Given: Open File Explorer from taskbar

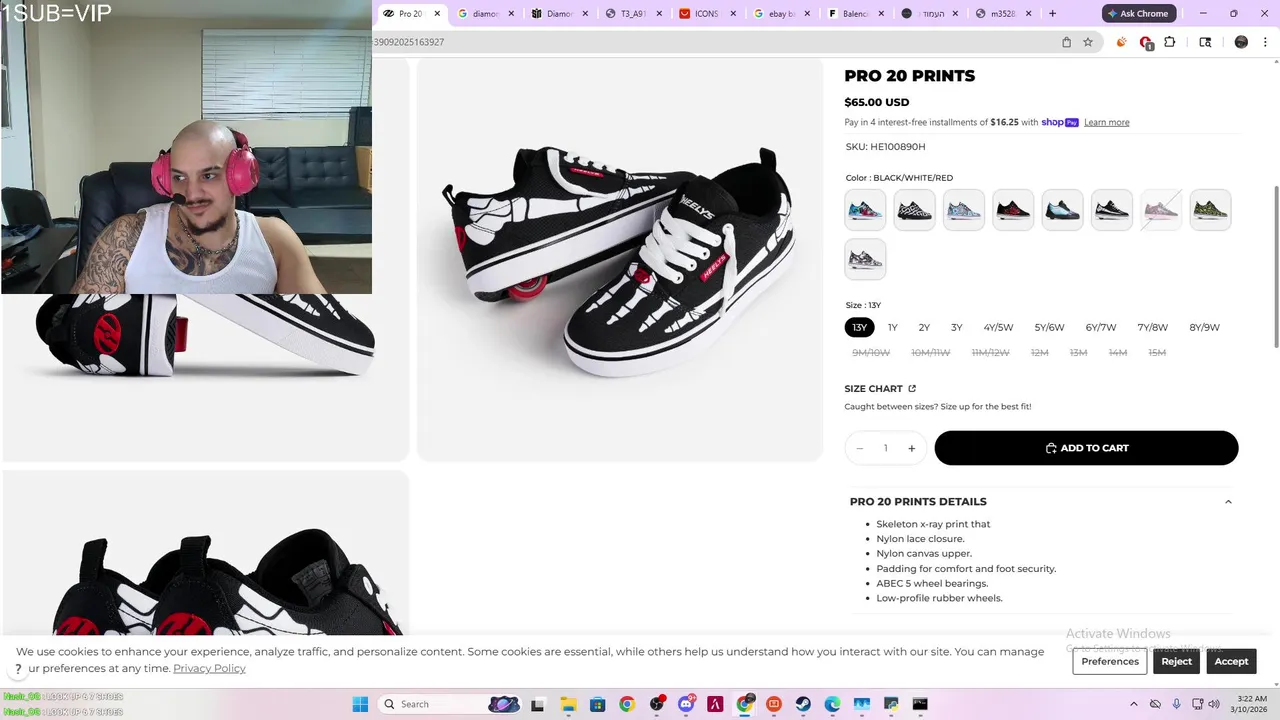Looking at the screenshot, I should [x=568, y=704].
